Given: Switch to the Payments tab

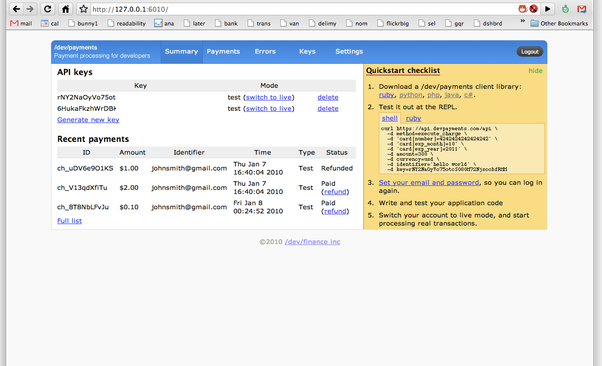Looking at the screenshot, I should pyautogui.click(x=223, y=51).
